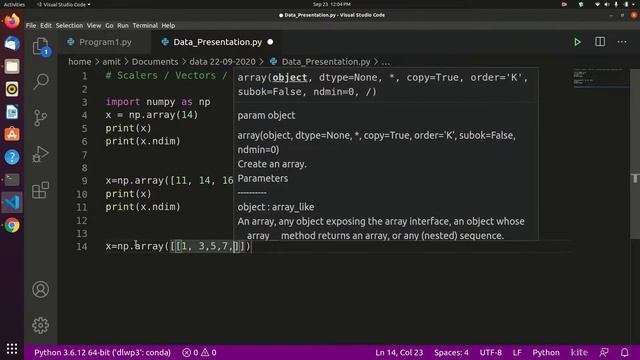Switch to Visual Studio Code dock icon

tap(12, 202)
